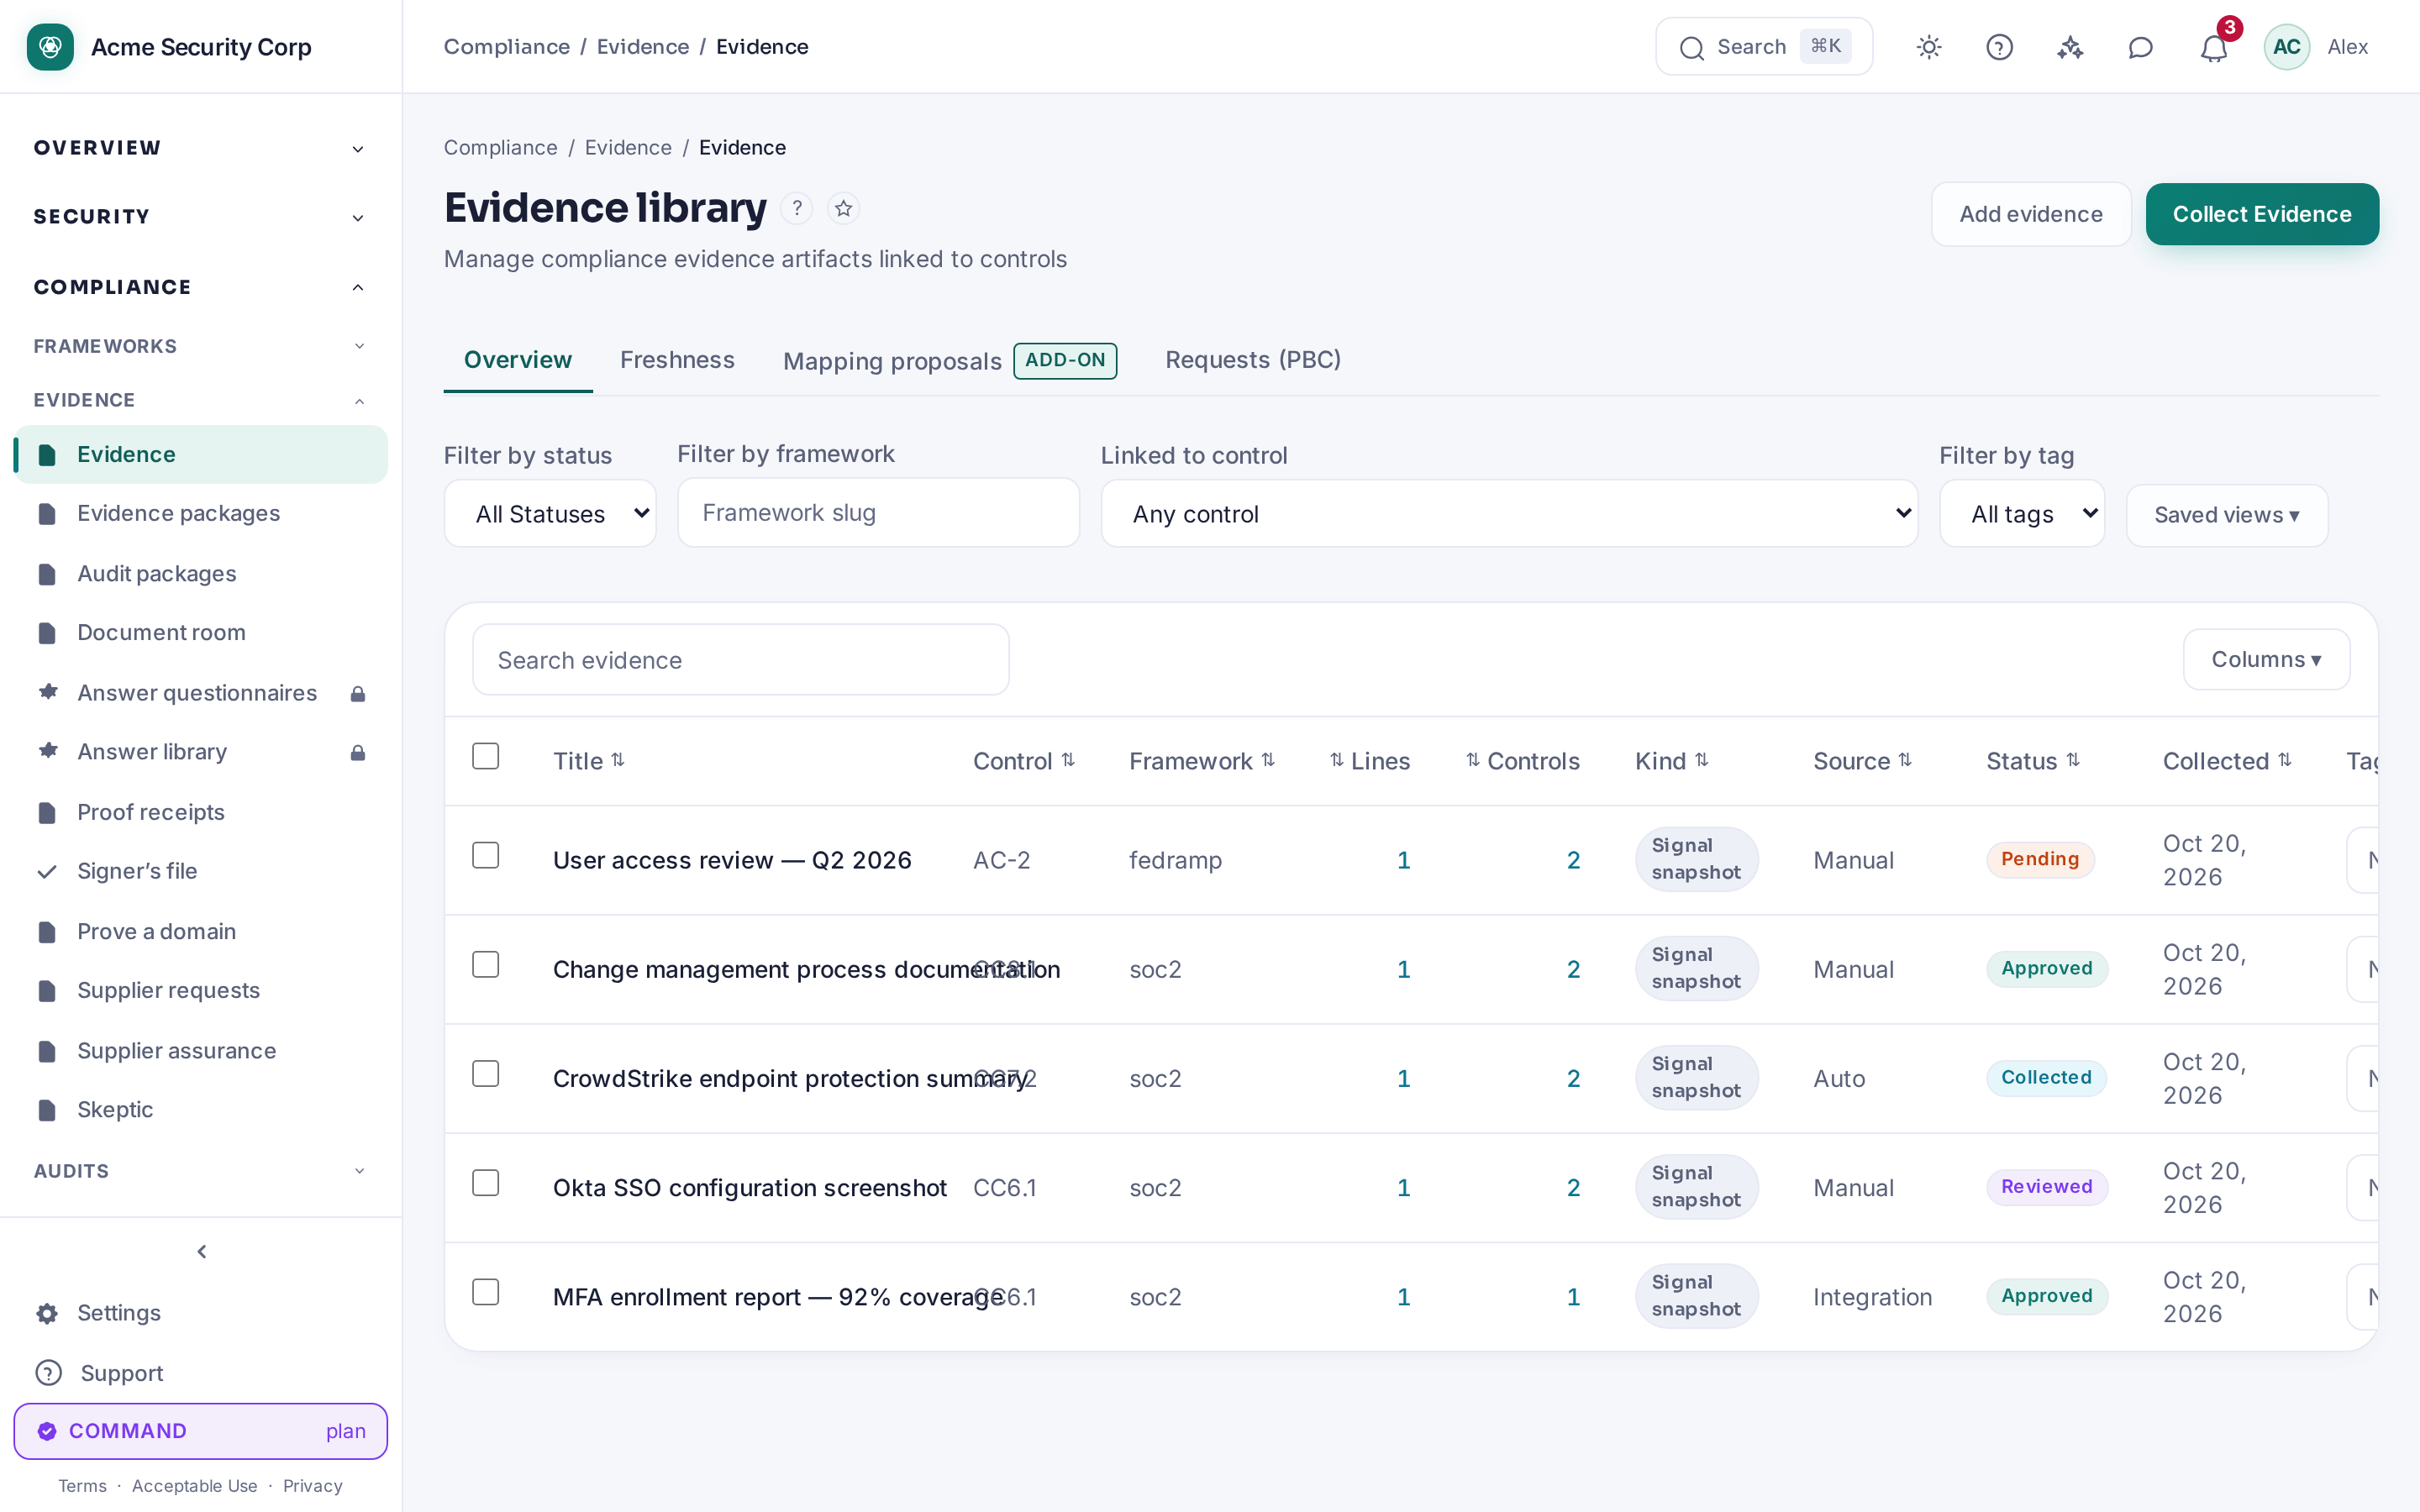
Task: Check the User access review — Q2 2026 row
Action: (x=485, y=855)
